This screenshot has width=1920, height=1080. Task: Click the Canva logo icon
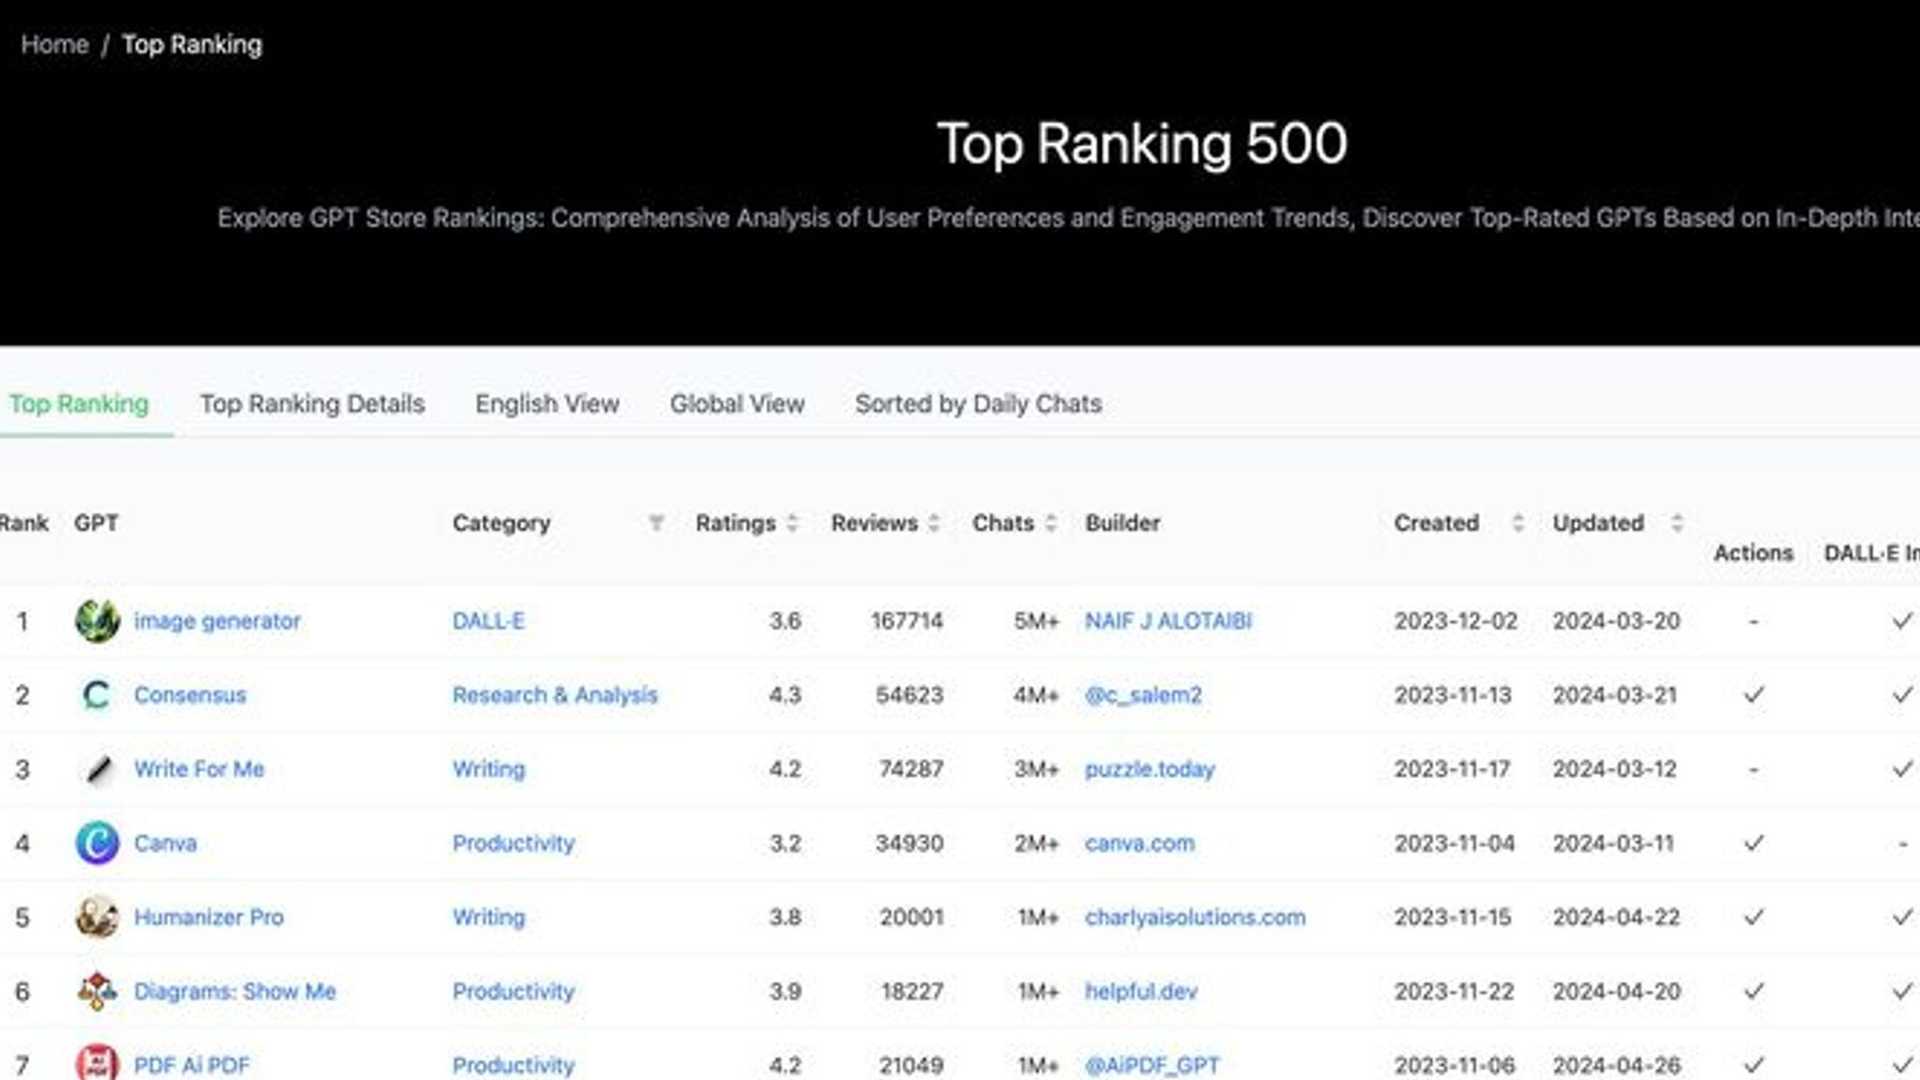(96, 843)
